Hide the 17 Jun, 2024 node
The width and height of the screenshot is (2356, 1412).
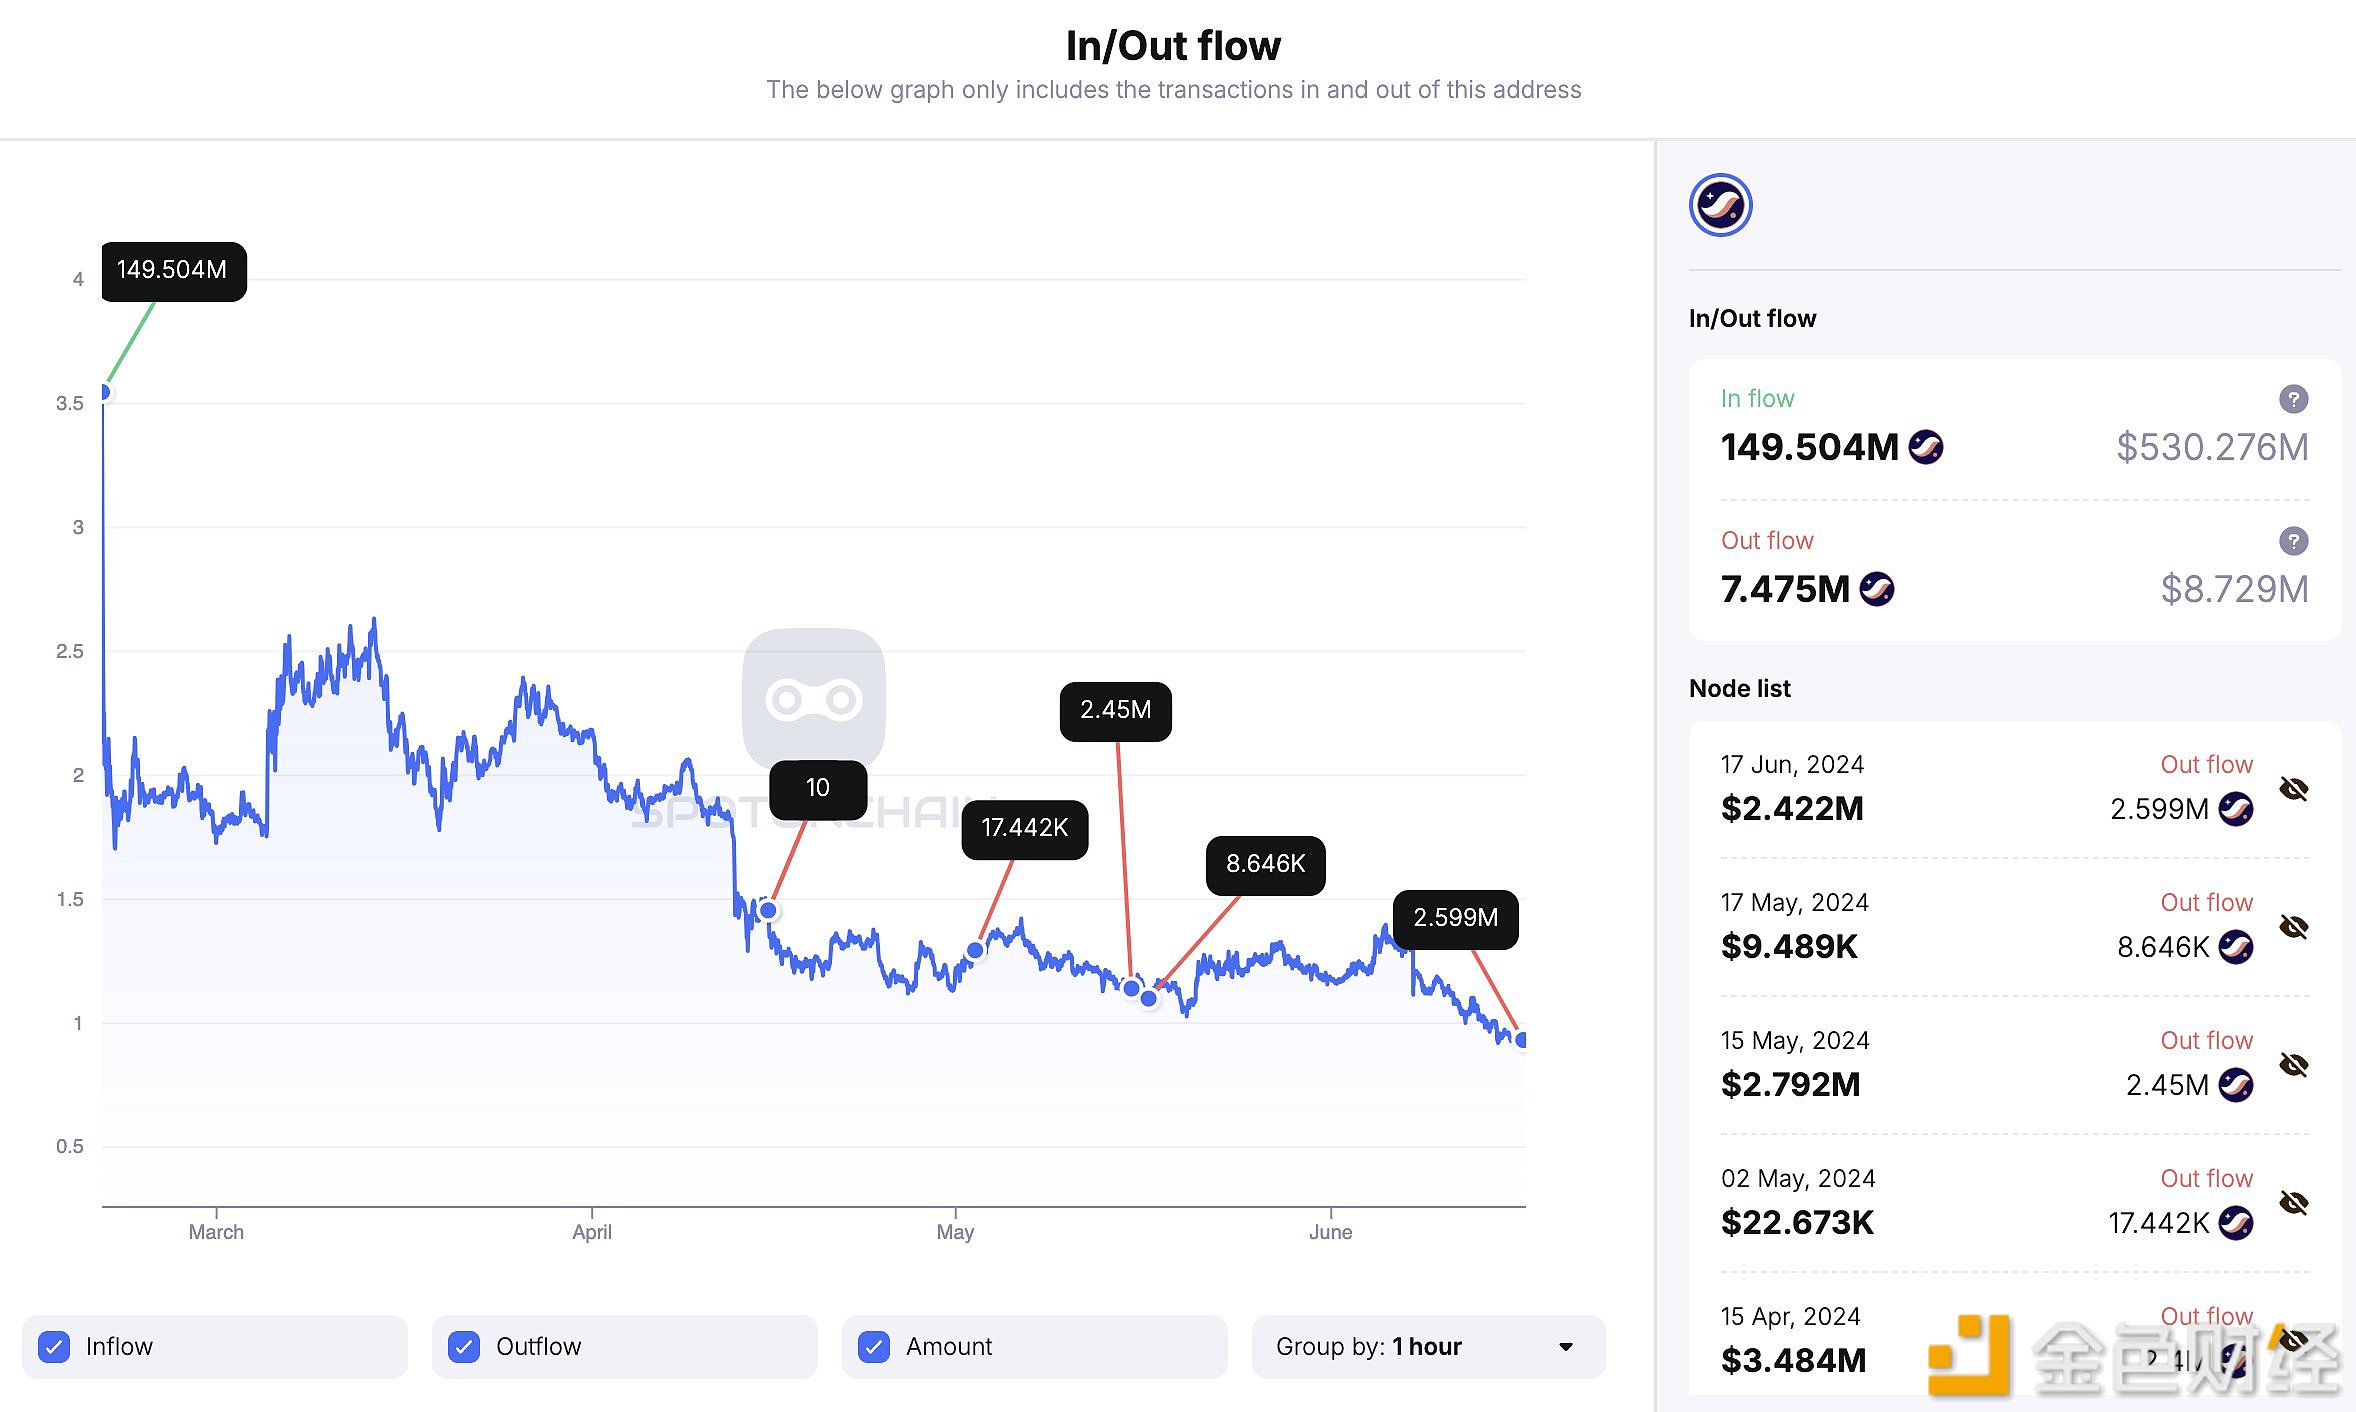coord(2293,789)
